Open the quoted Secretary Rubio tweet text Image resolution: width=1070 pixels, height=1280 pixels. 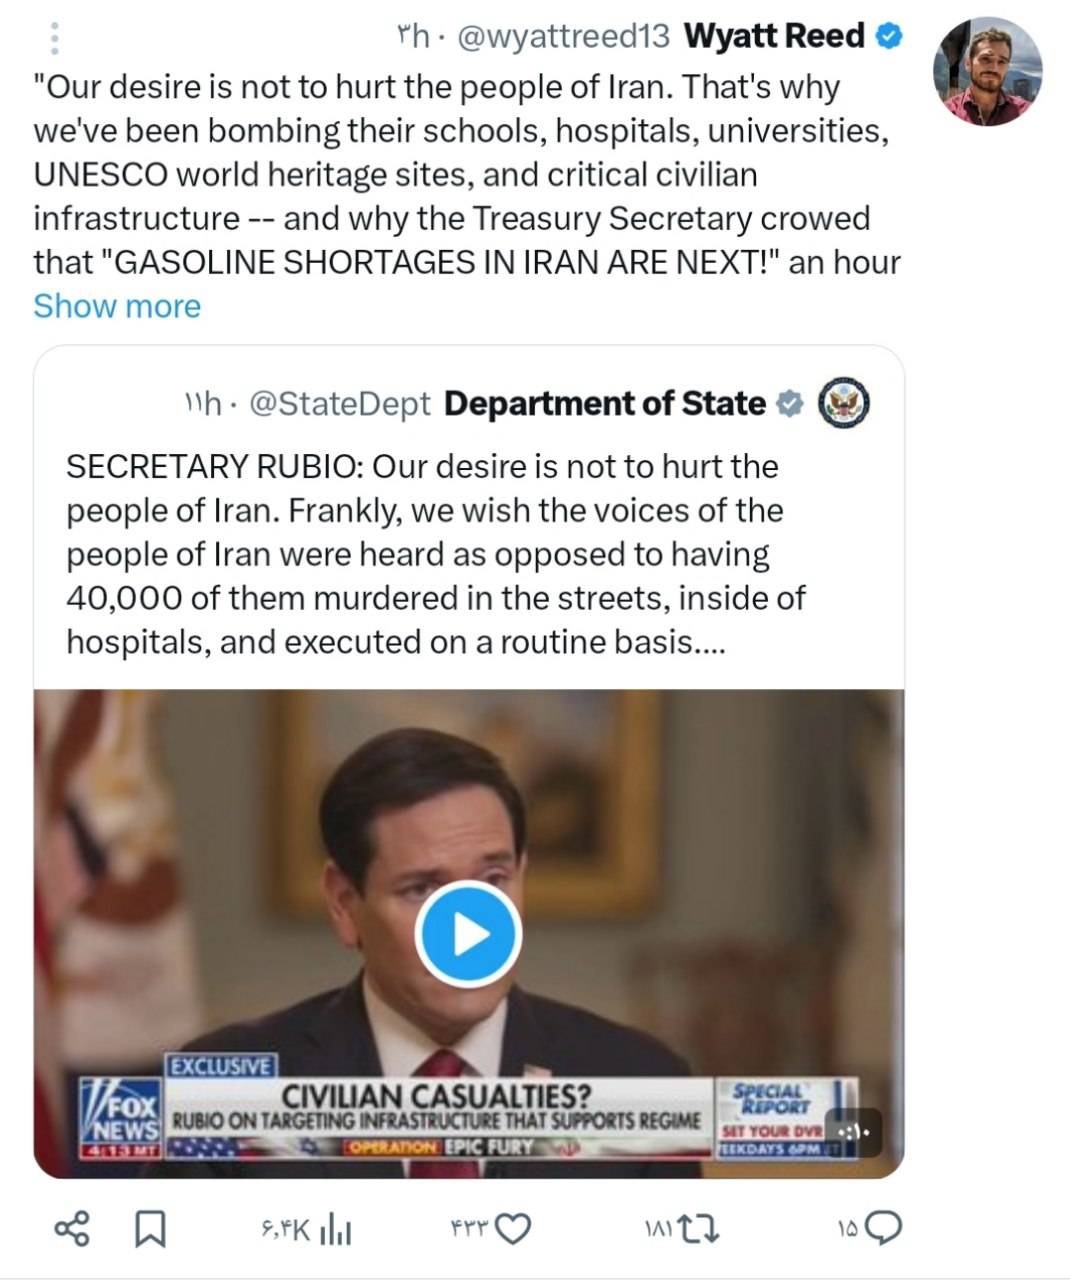tap(436, 554)
